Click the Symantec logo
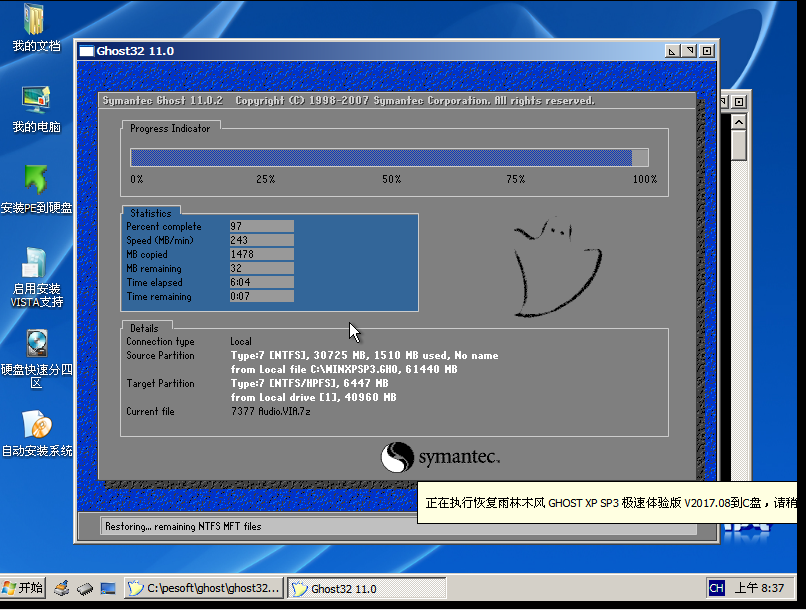 (440, 457)
